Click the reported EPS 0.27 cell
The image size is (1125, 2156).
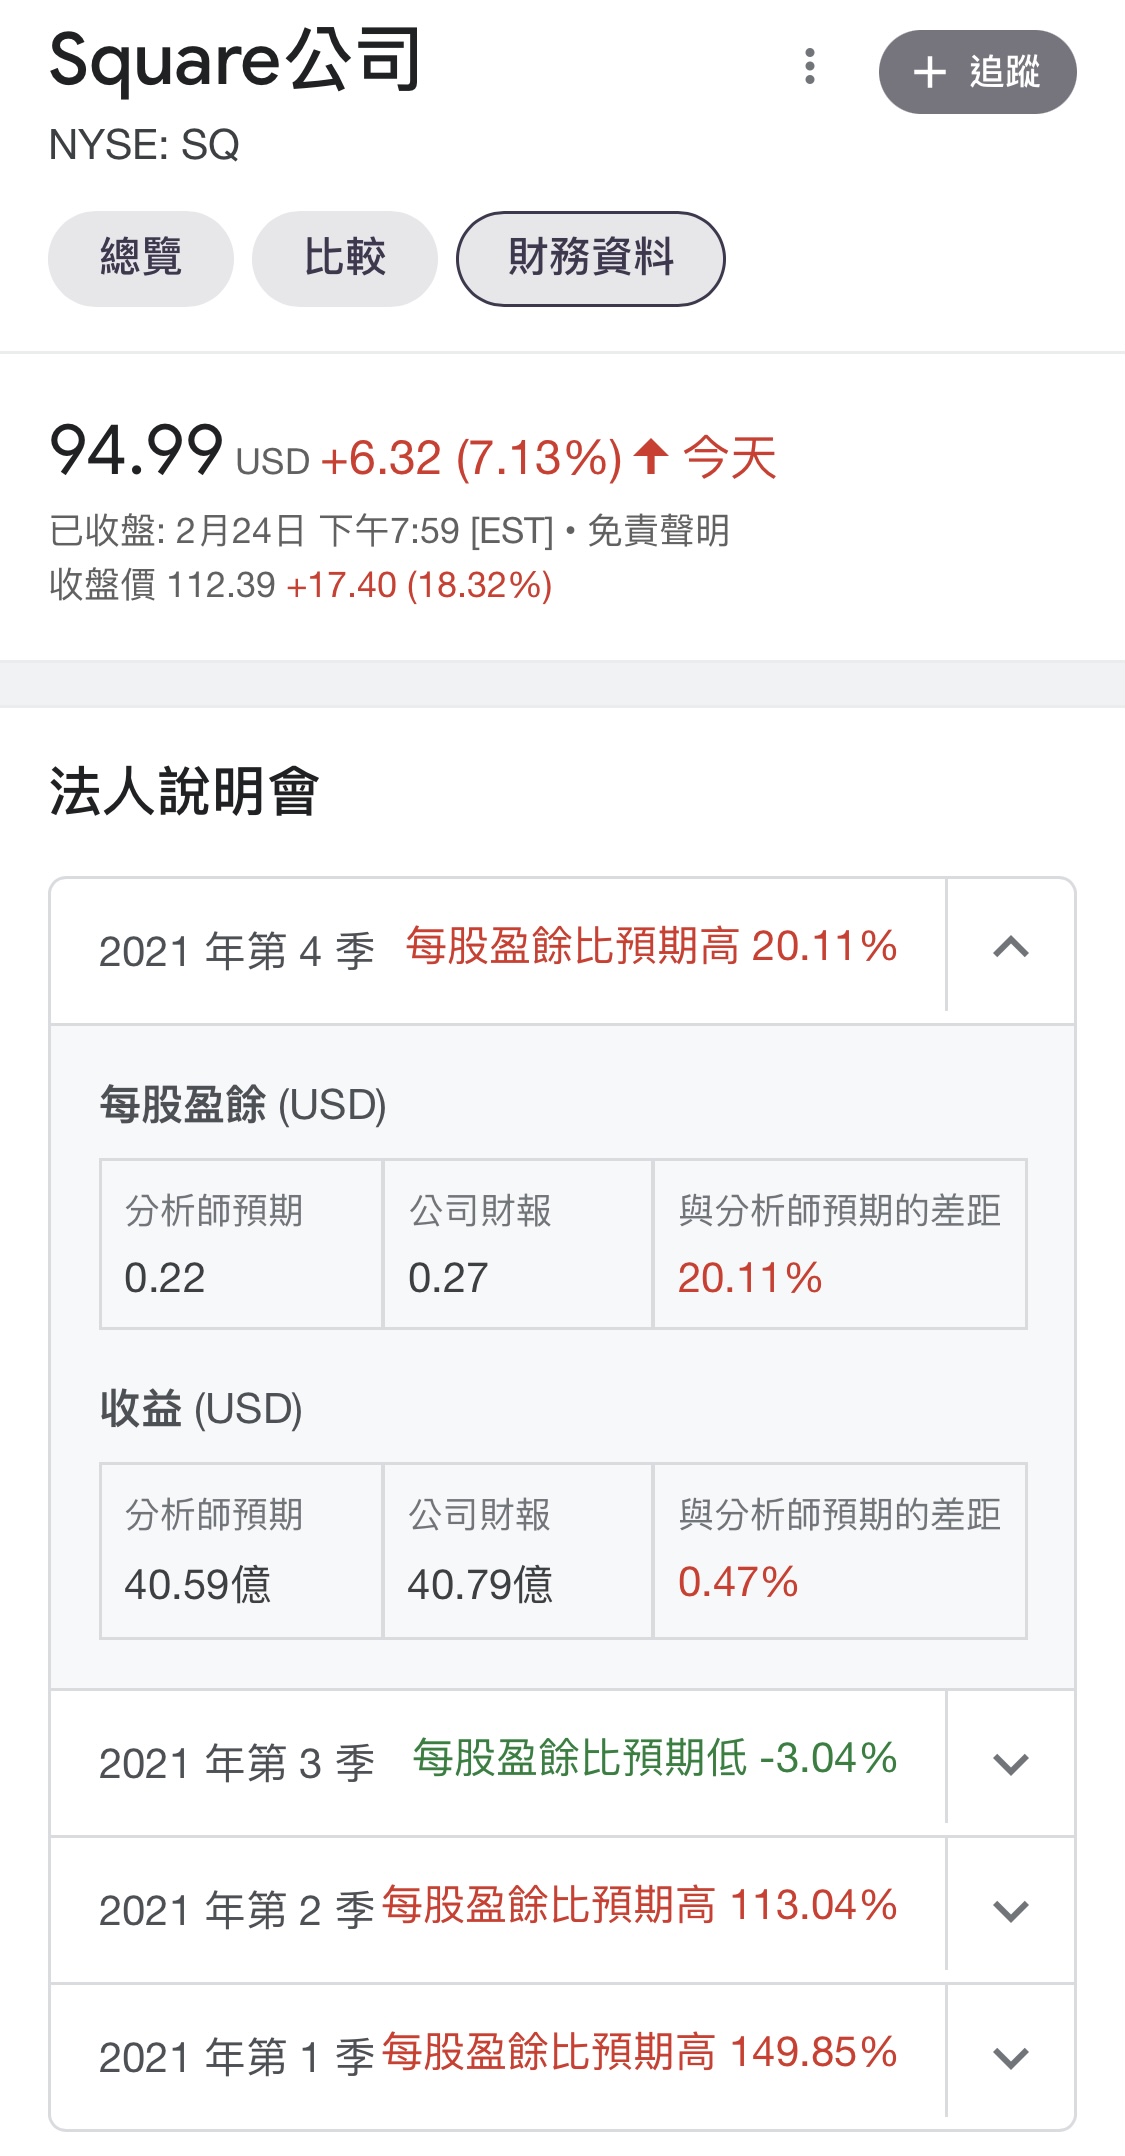click(517, 1245)
